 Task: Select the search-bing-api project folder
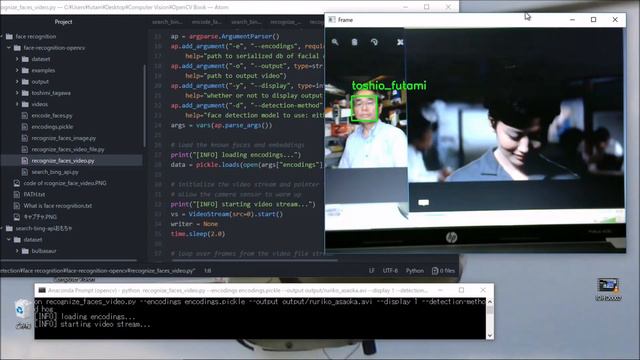(x=44, y=228)
